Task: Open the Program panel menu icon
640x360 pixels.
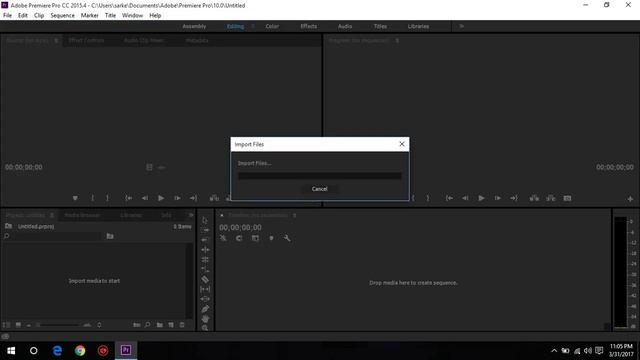Action: pos(397,40)
